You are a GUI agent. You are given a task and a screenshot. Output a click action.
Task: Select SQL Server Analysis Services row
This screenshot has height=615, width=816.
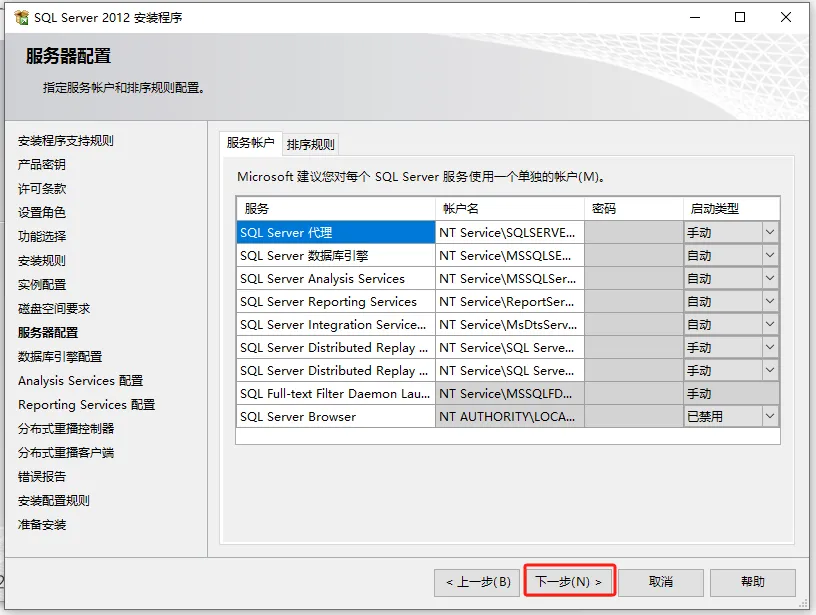(336, 278)
